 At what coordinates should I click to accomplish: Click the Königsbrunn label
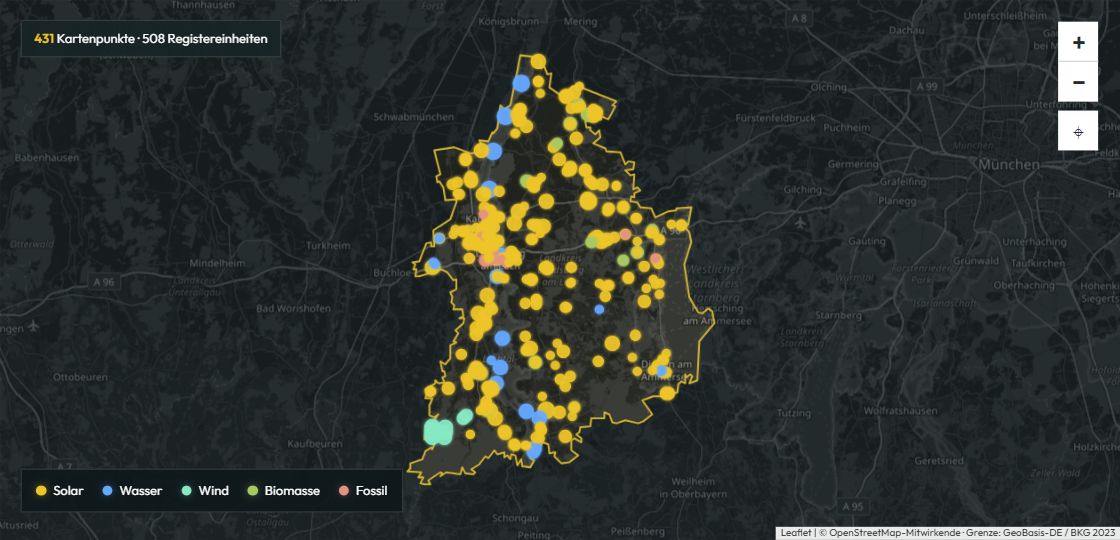pos(507,20)
